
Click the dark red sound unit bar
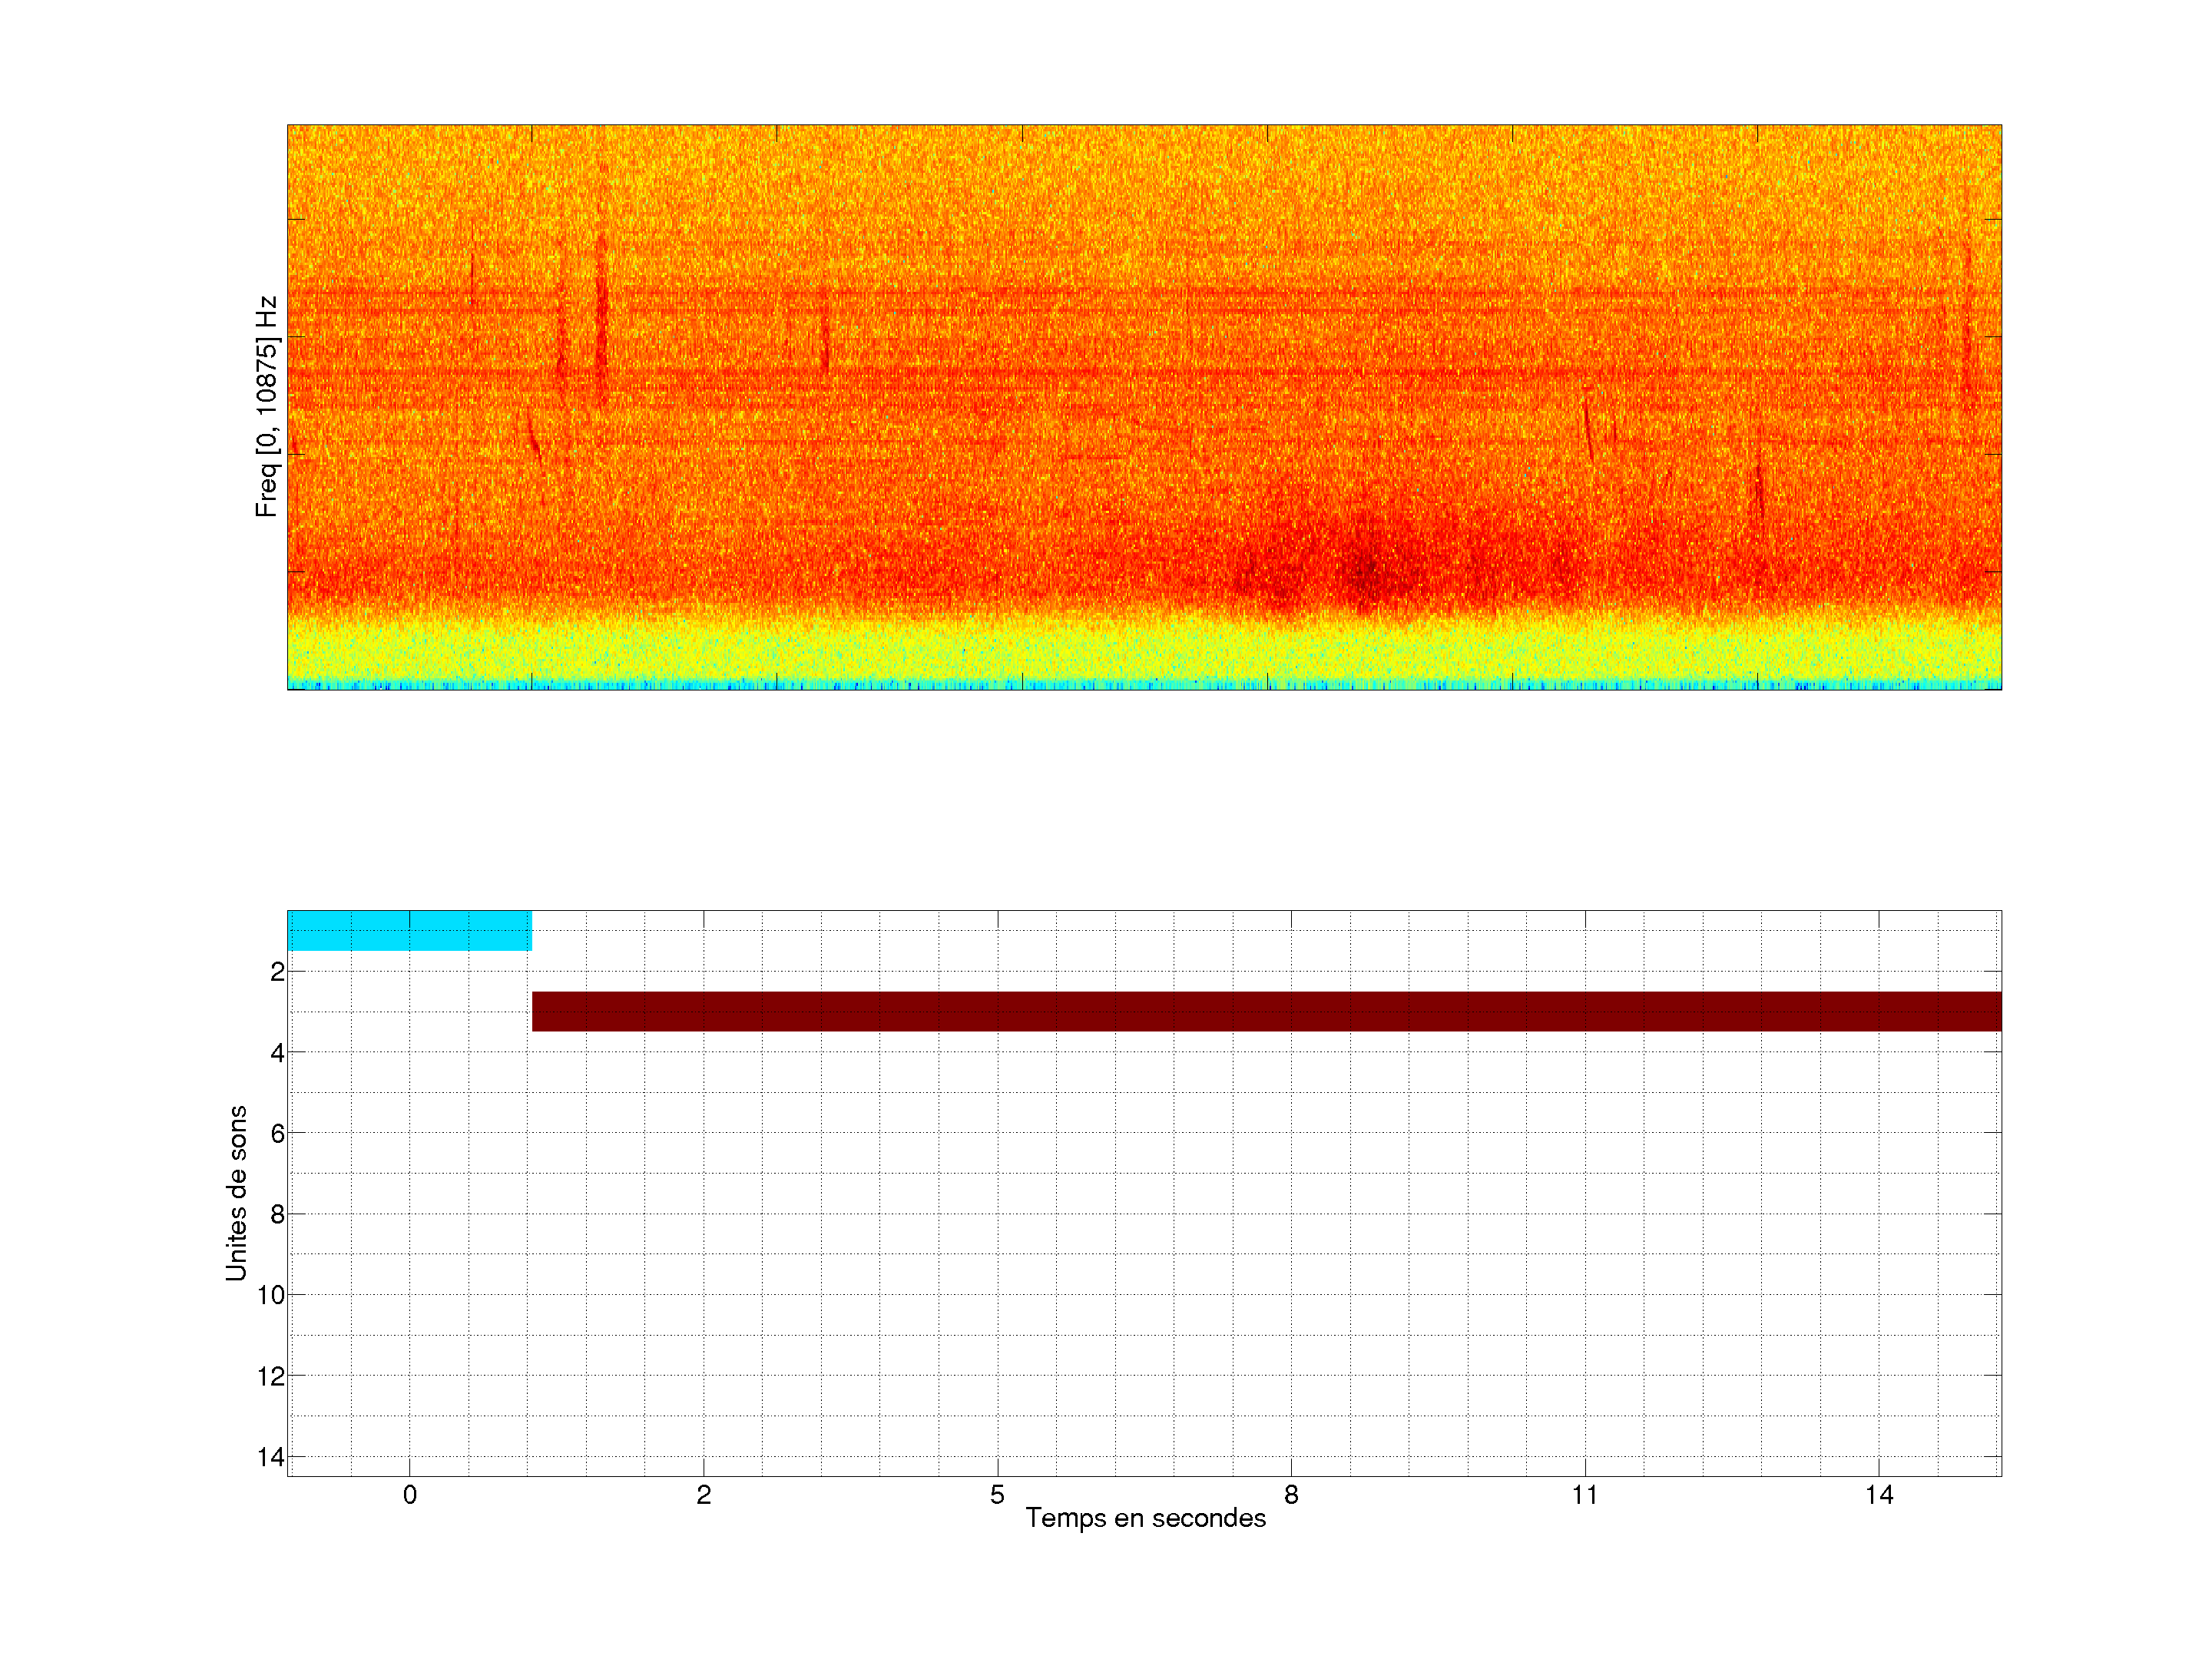point(1266,1011)
